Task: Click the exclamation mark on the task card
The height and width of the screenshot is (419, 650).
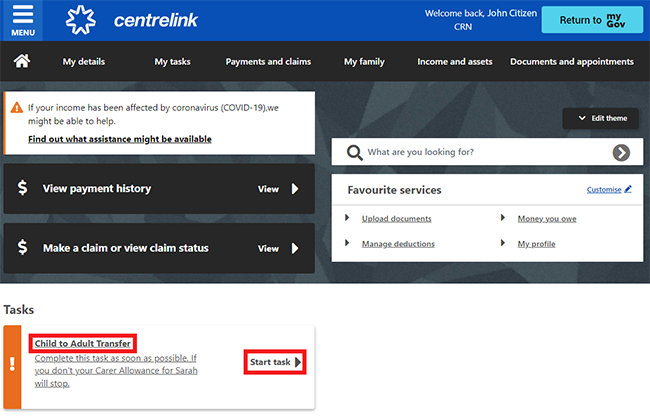Action: coord(12,363)
